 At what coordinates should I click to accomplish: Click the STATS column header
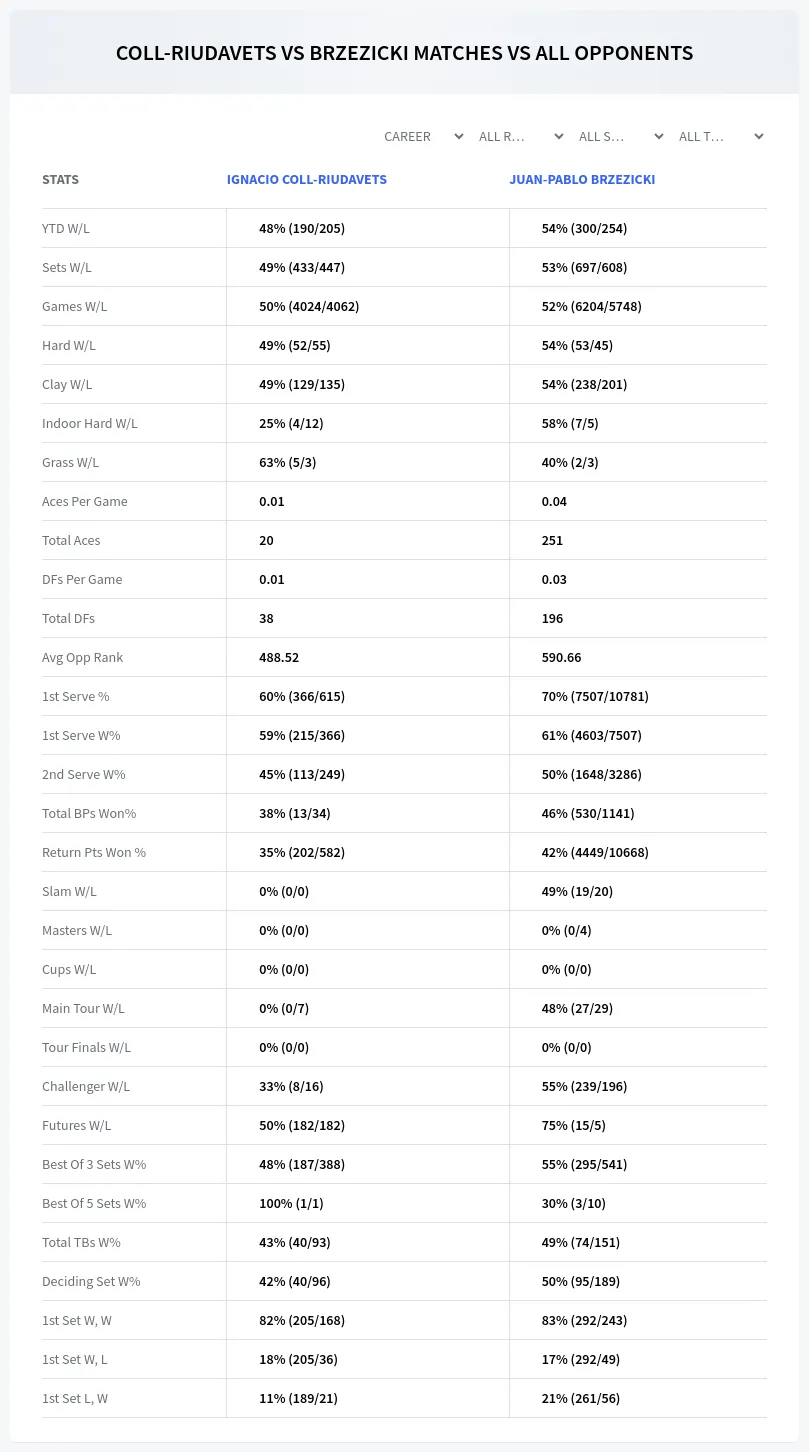tap(60, 180)
